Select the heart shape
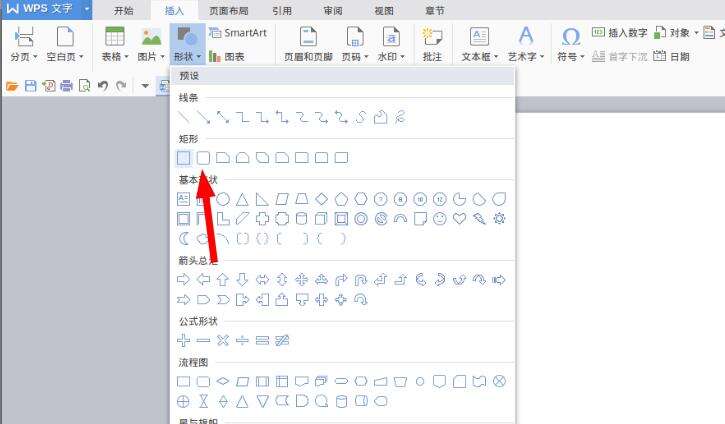 (459, 219)
